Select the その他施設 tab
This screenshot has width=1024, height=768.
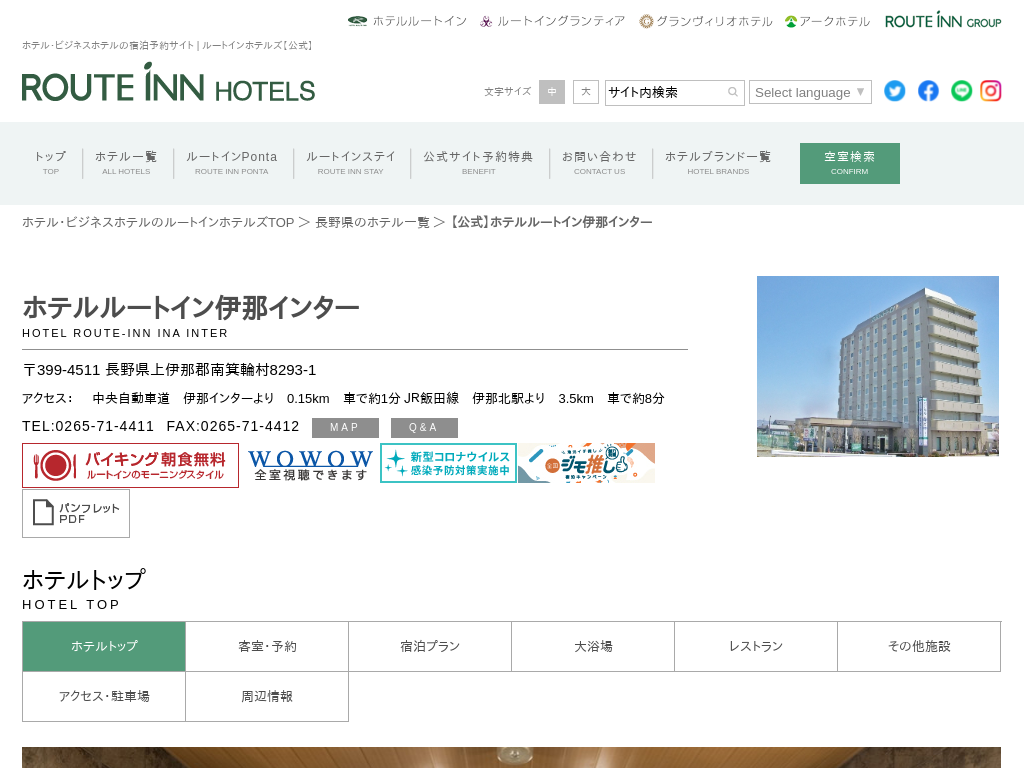click(920, 647)
